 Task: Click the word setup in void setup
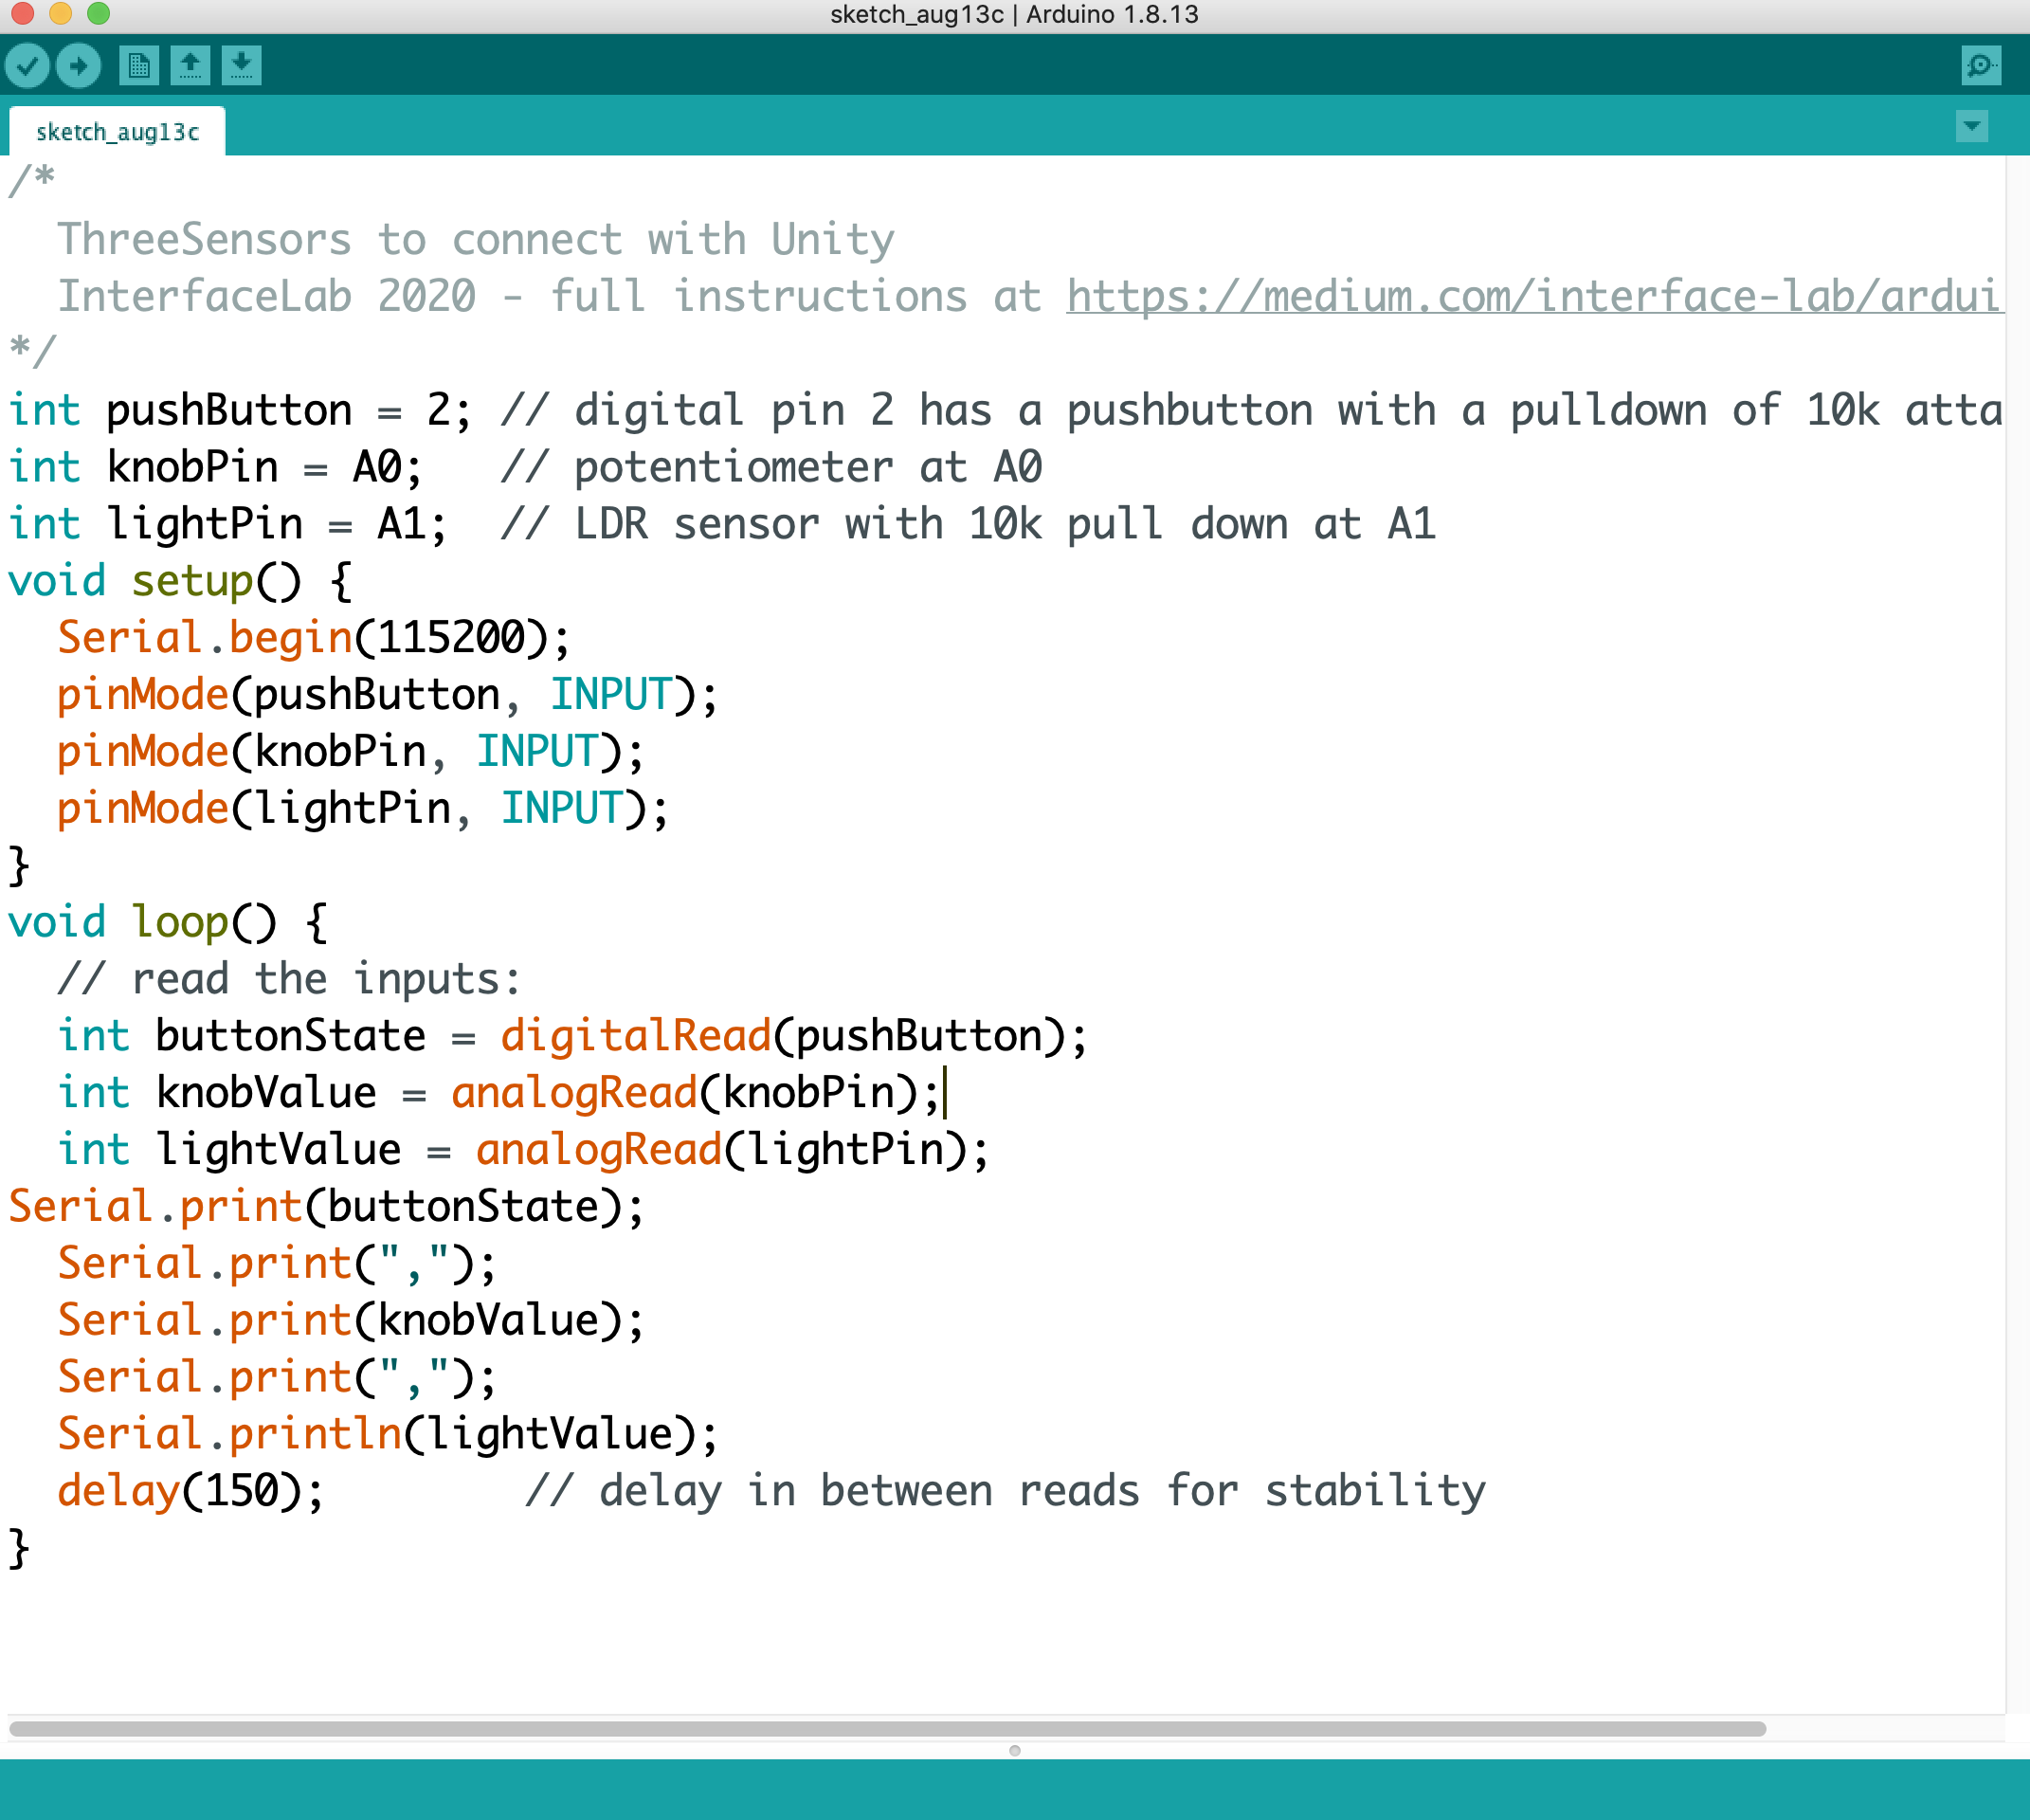coord(192,581)
